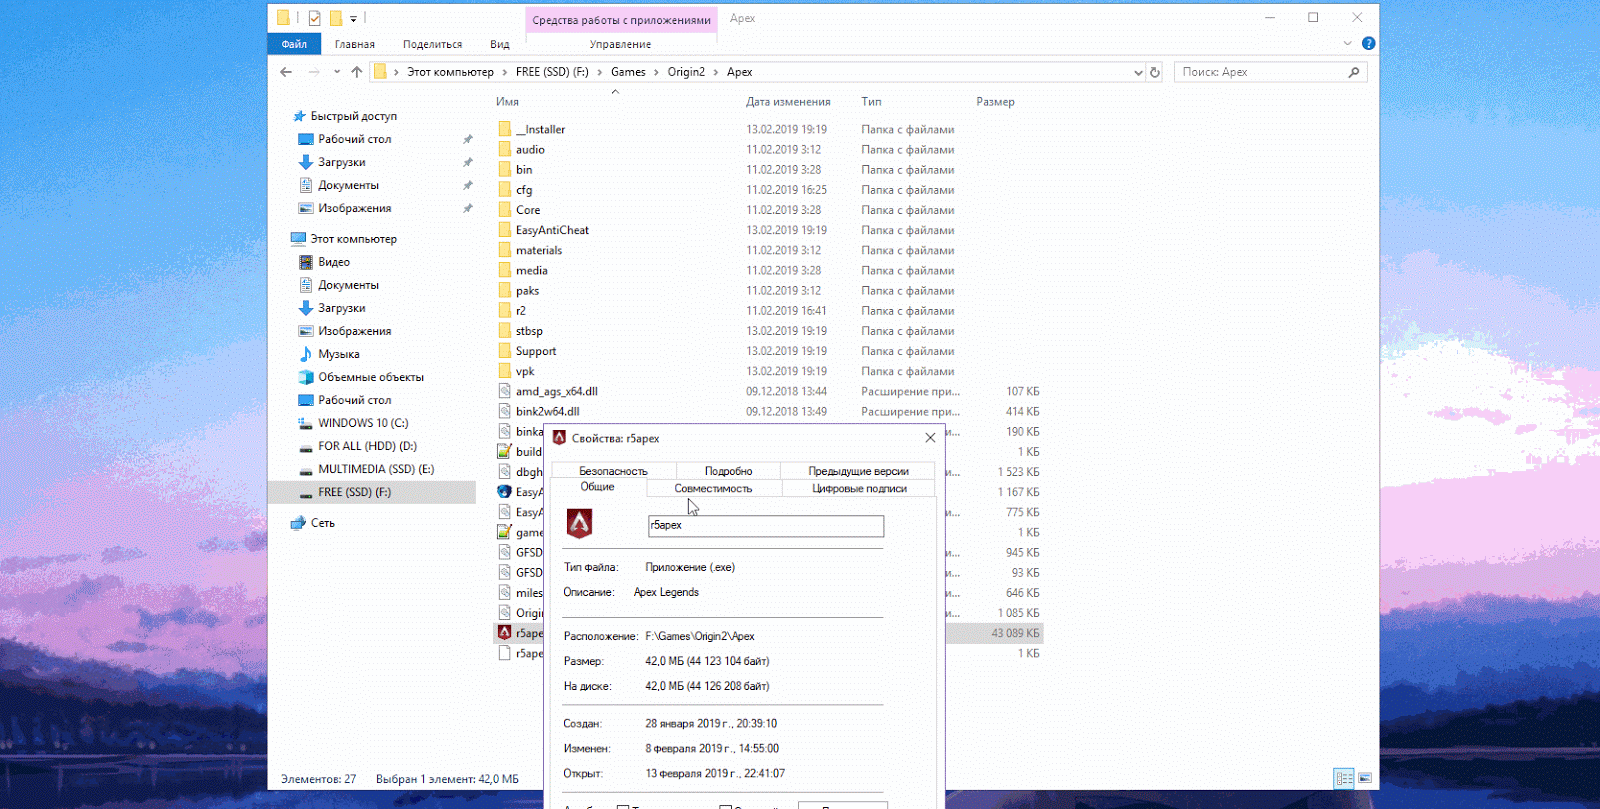Click the search magnifier icon
Image resolution: width=1600 pixels, height=809 pixels.
coord(1354,72)
